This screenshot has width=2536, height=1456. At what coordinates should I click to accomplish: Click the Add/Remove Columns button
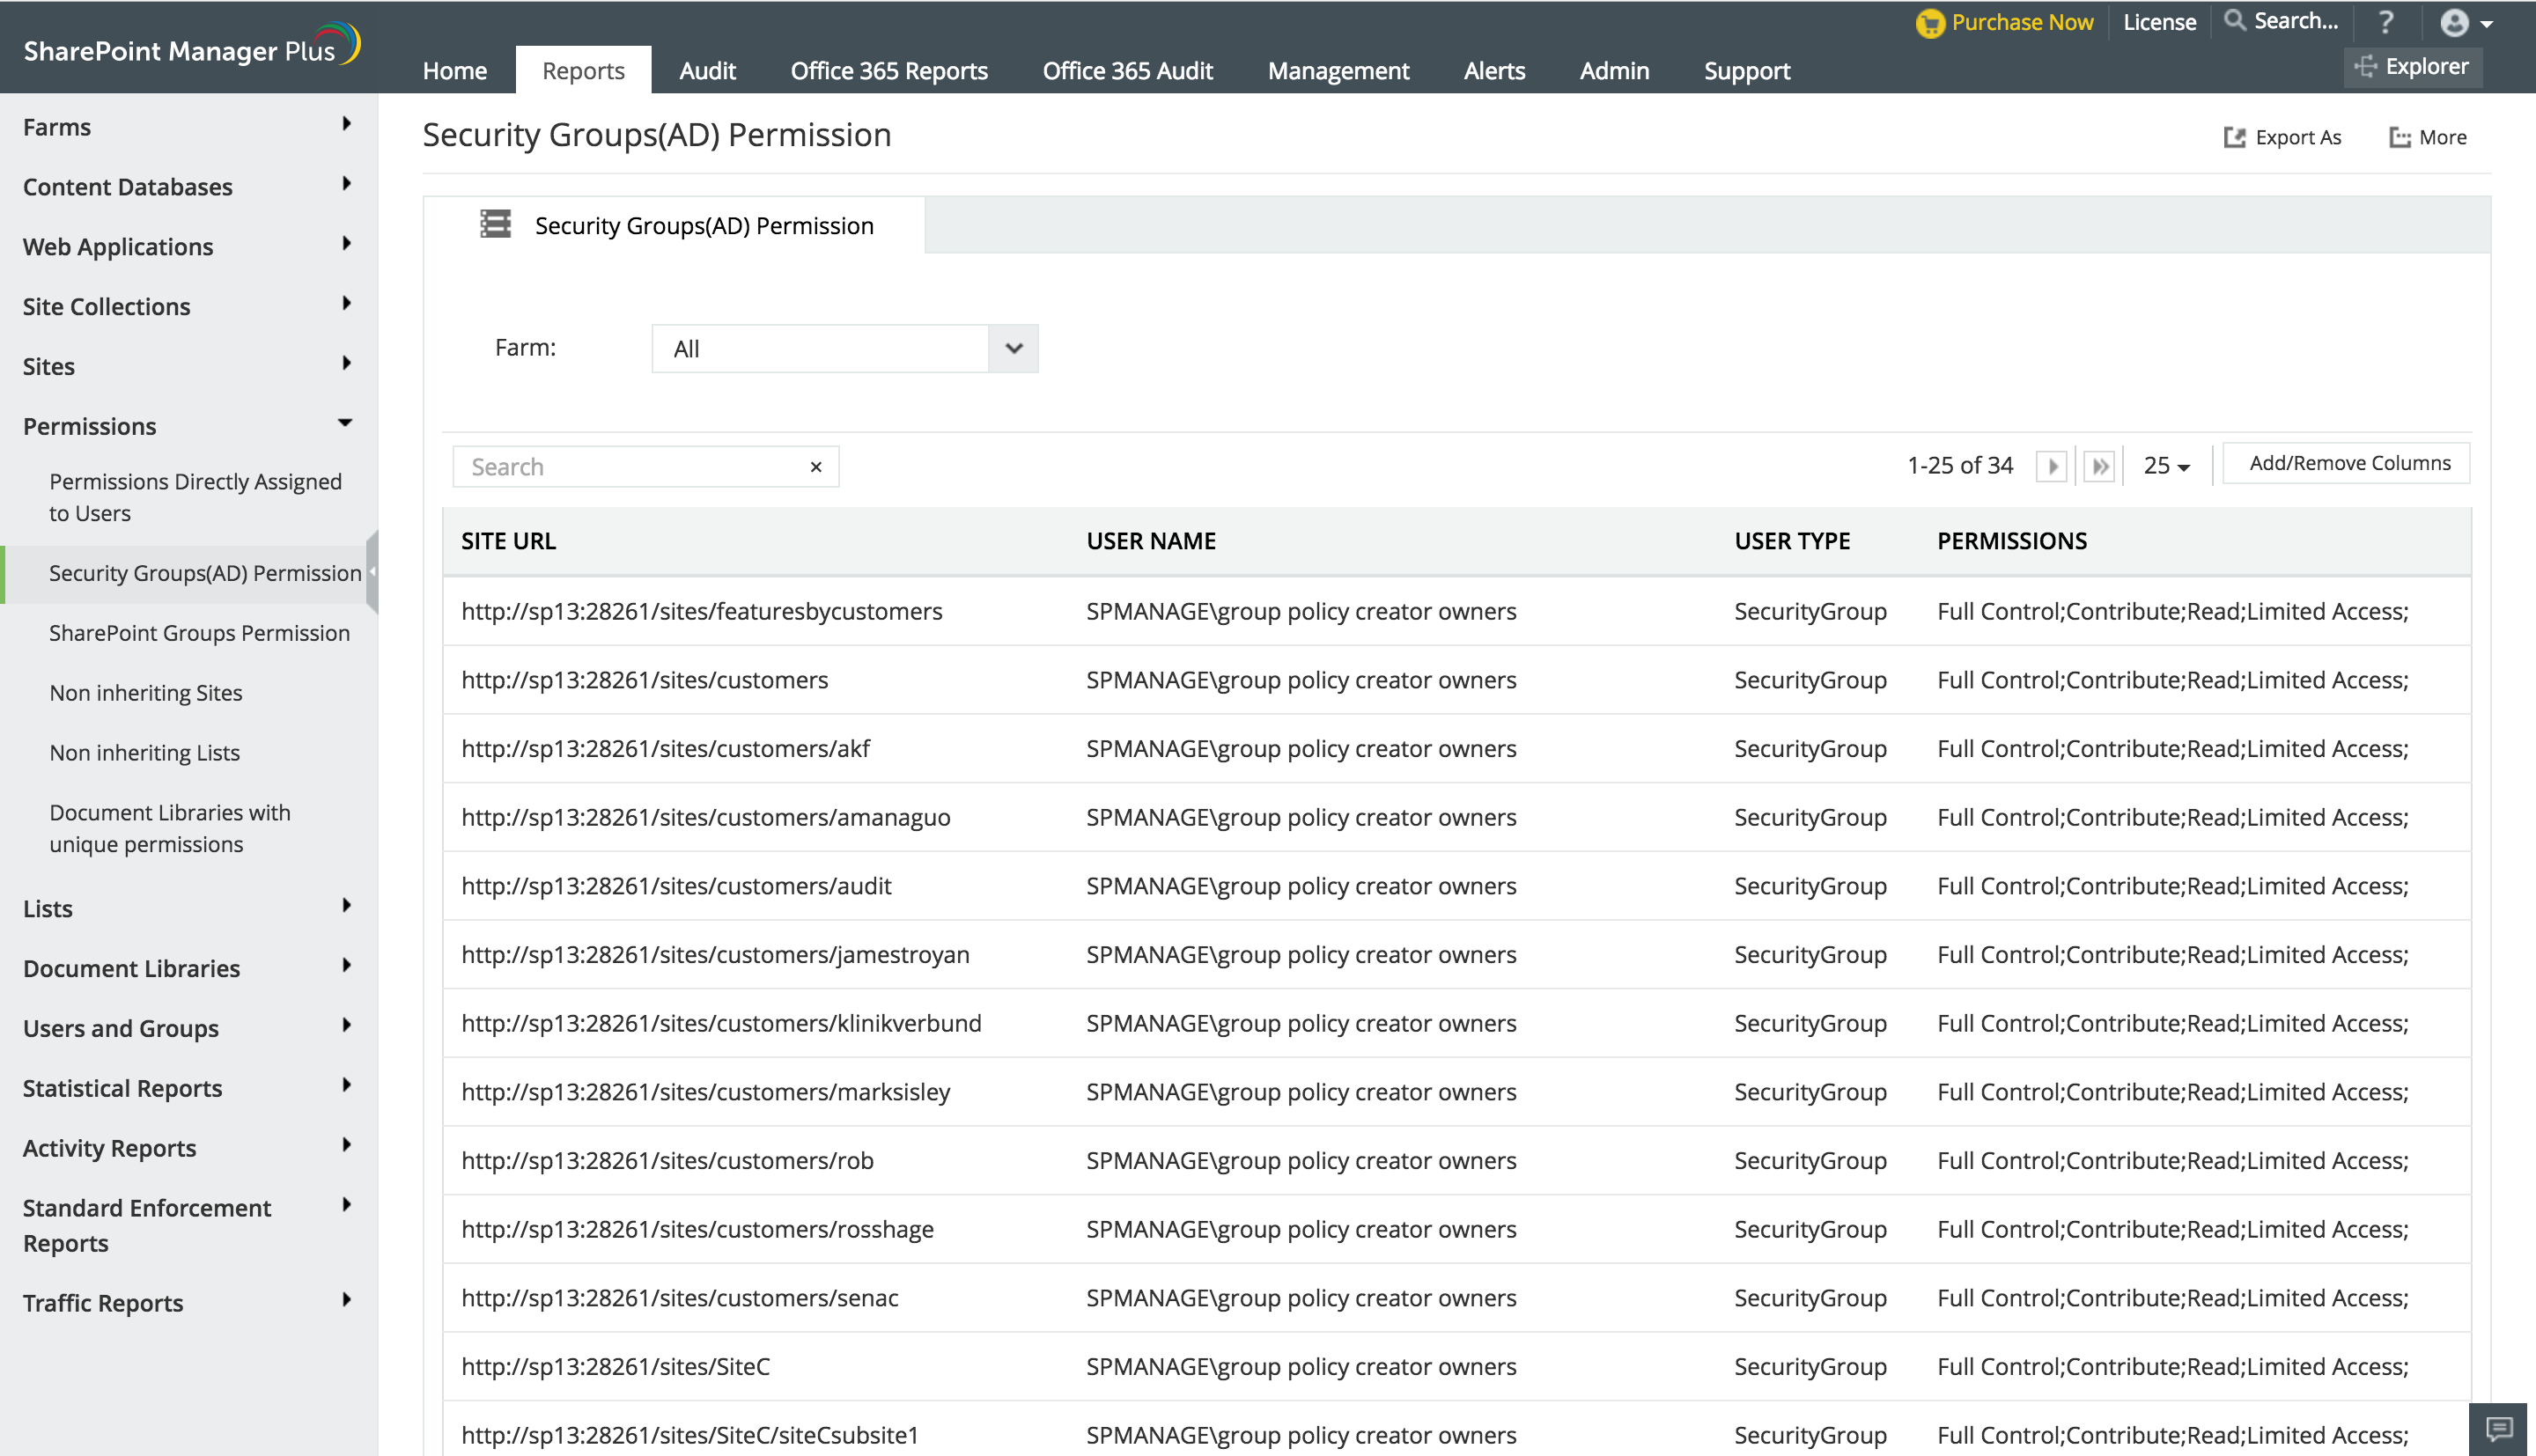click(2349, 464)
